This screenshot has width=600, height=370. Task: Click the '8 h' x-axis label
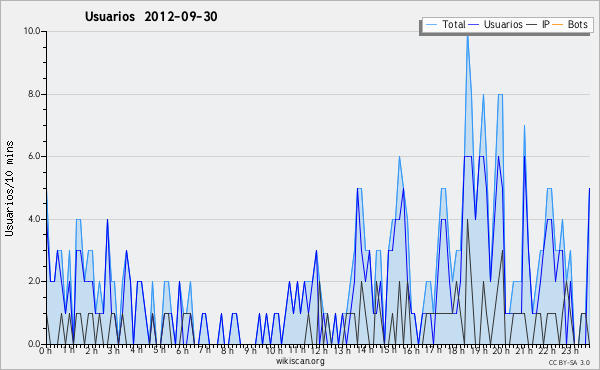pyautogui.click(x=227, y=351)
